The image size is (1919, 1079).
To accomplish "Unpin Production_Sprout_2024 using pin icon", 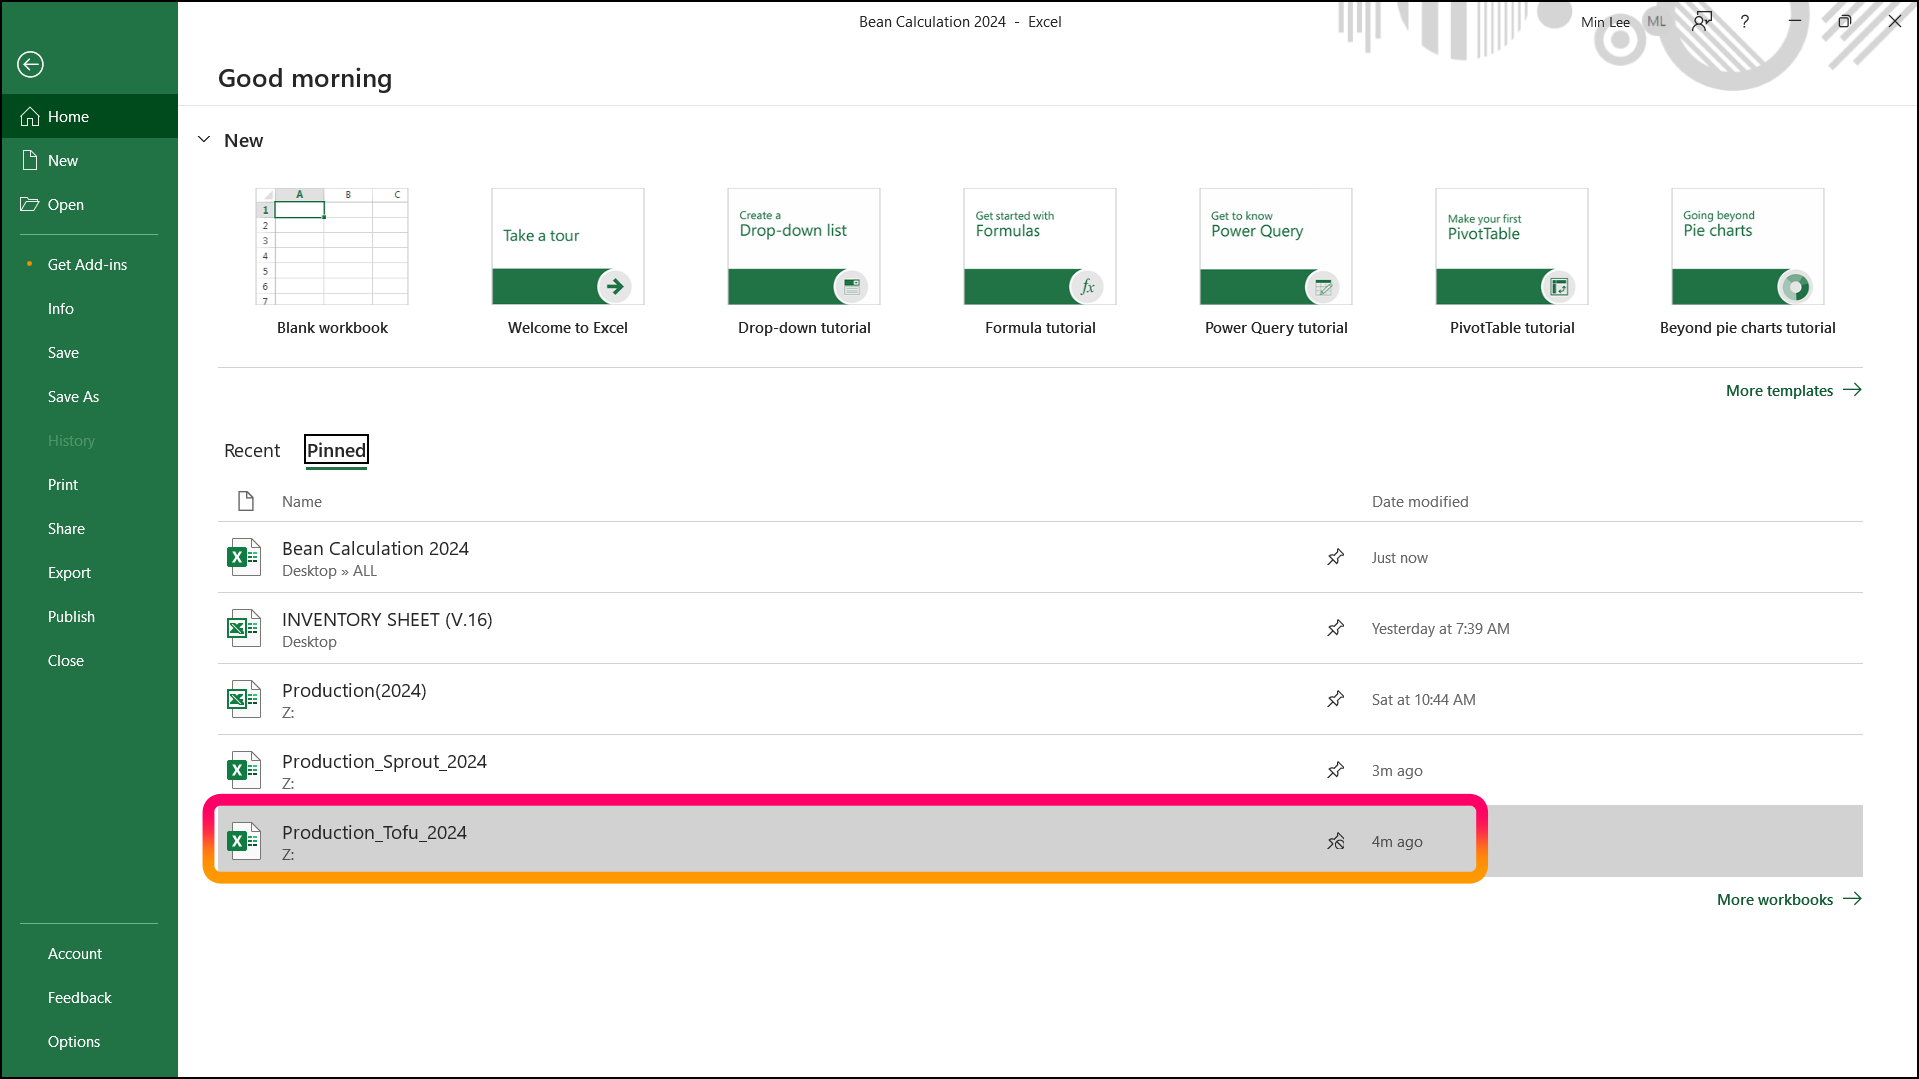I will click(x=1335, y=770).
